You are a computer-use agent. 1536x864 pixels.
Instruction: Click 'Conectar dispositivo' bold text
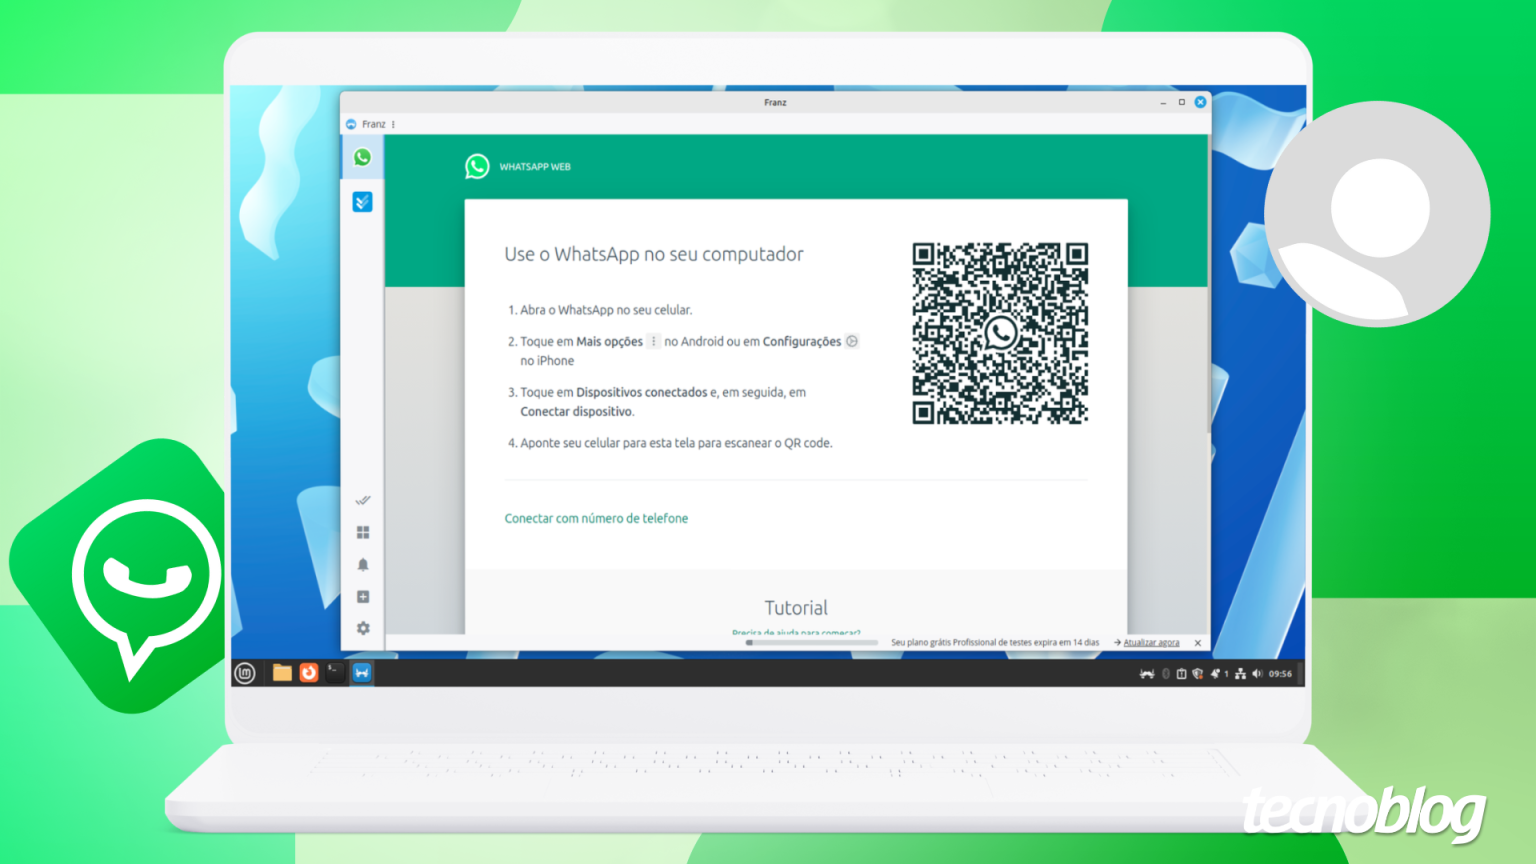pos(576,411)
